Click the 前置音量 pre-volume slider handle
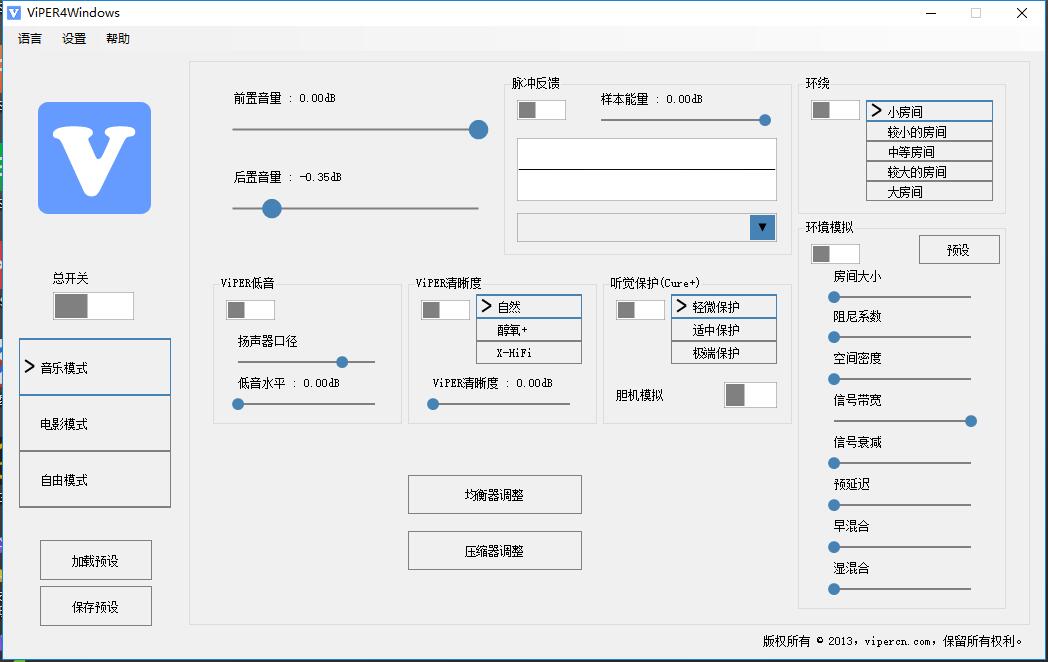1048x662 pixels. (478, 129)
